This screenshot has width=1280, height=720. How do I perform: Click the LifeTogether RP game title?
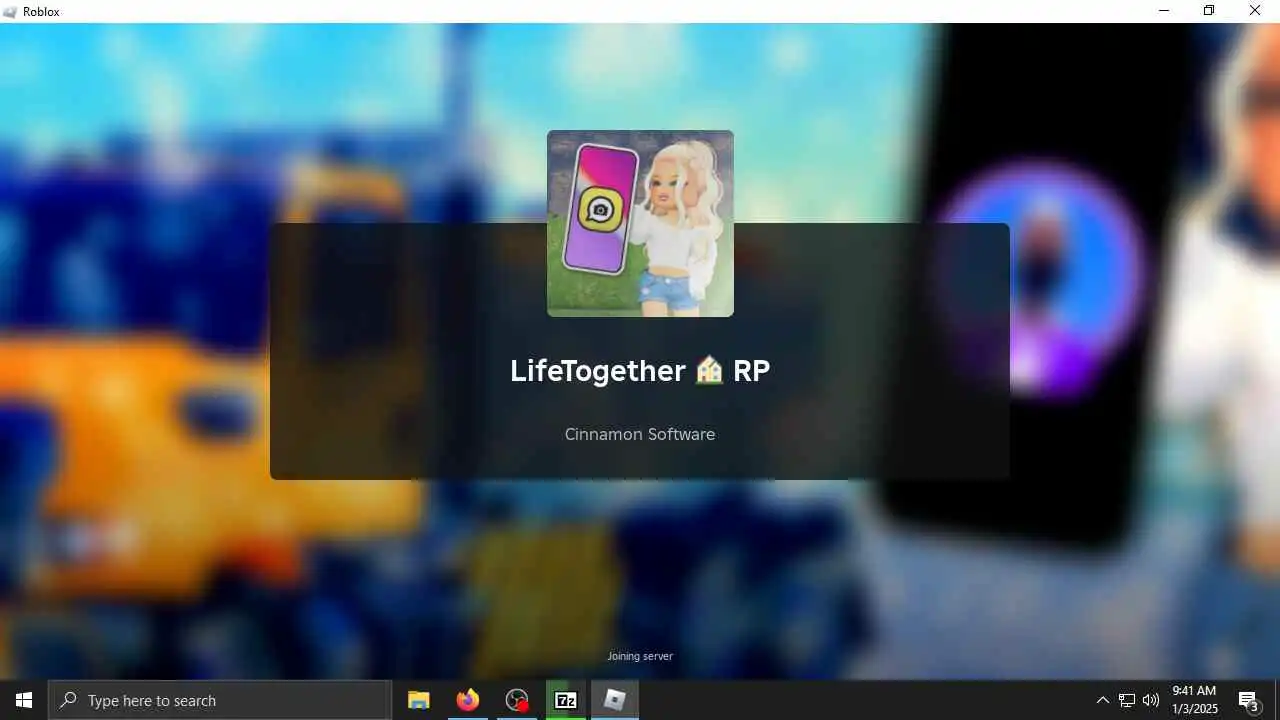640,370
